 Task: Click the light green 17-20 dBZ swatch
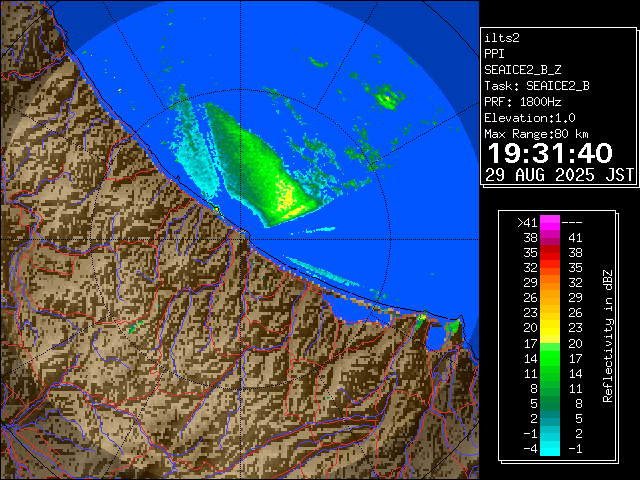[x=550, y=342]
